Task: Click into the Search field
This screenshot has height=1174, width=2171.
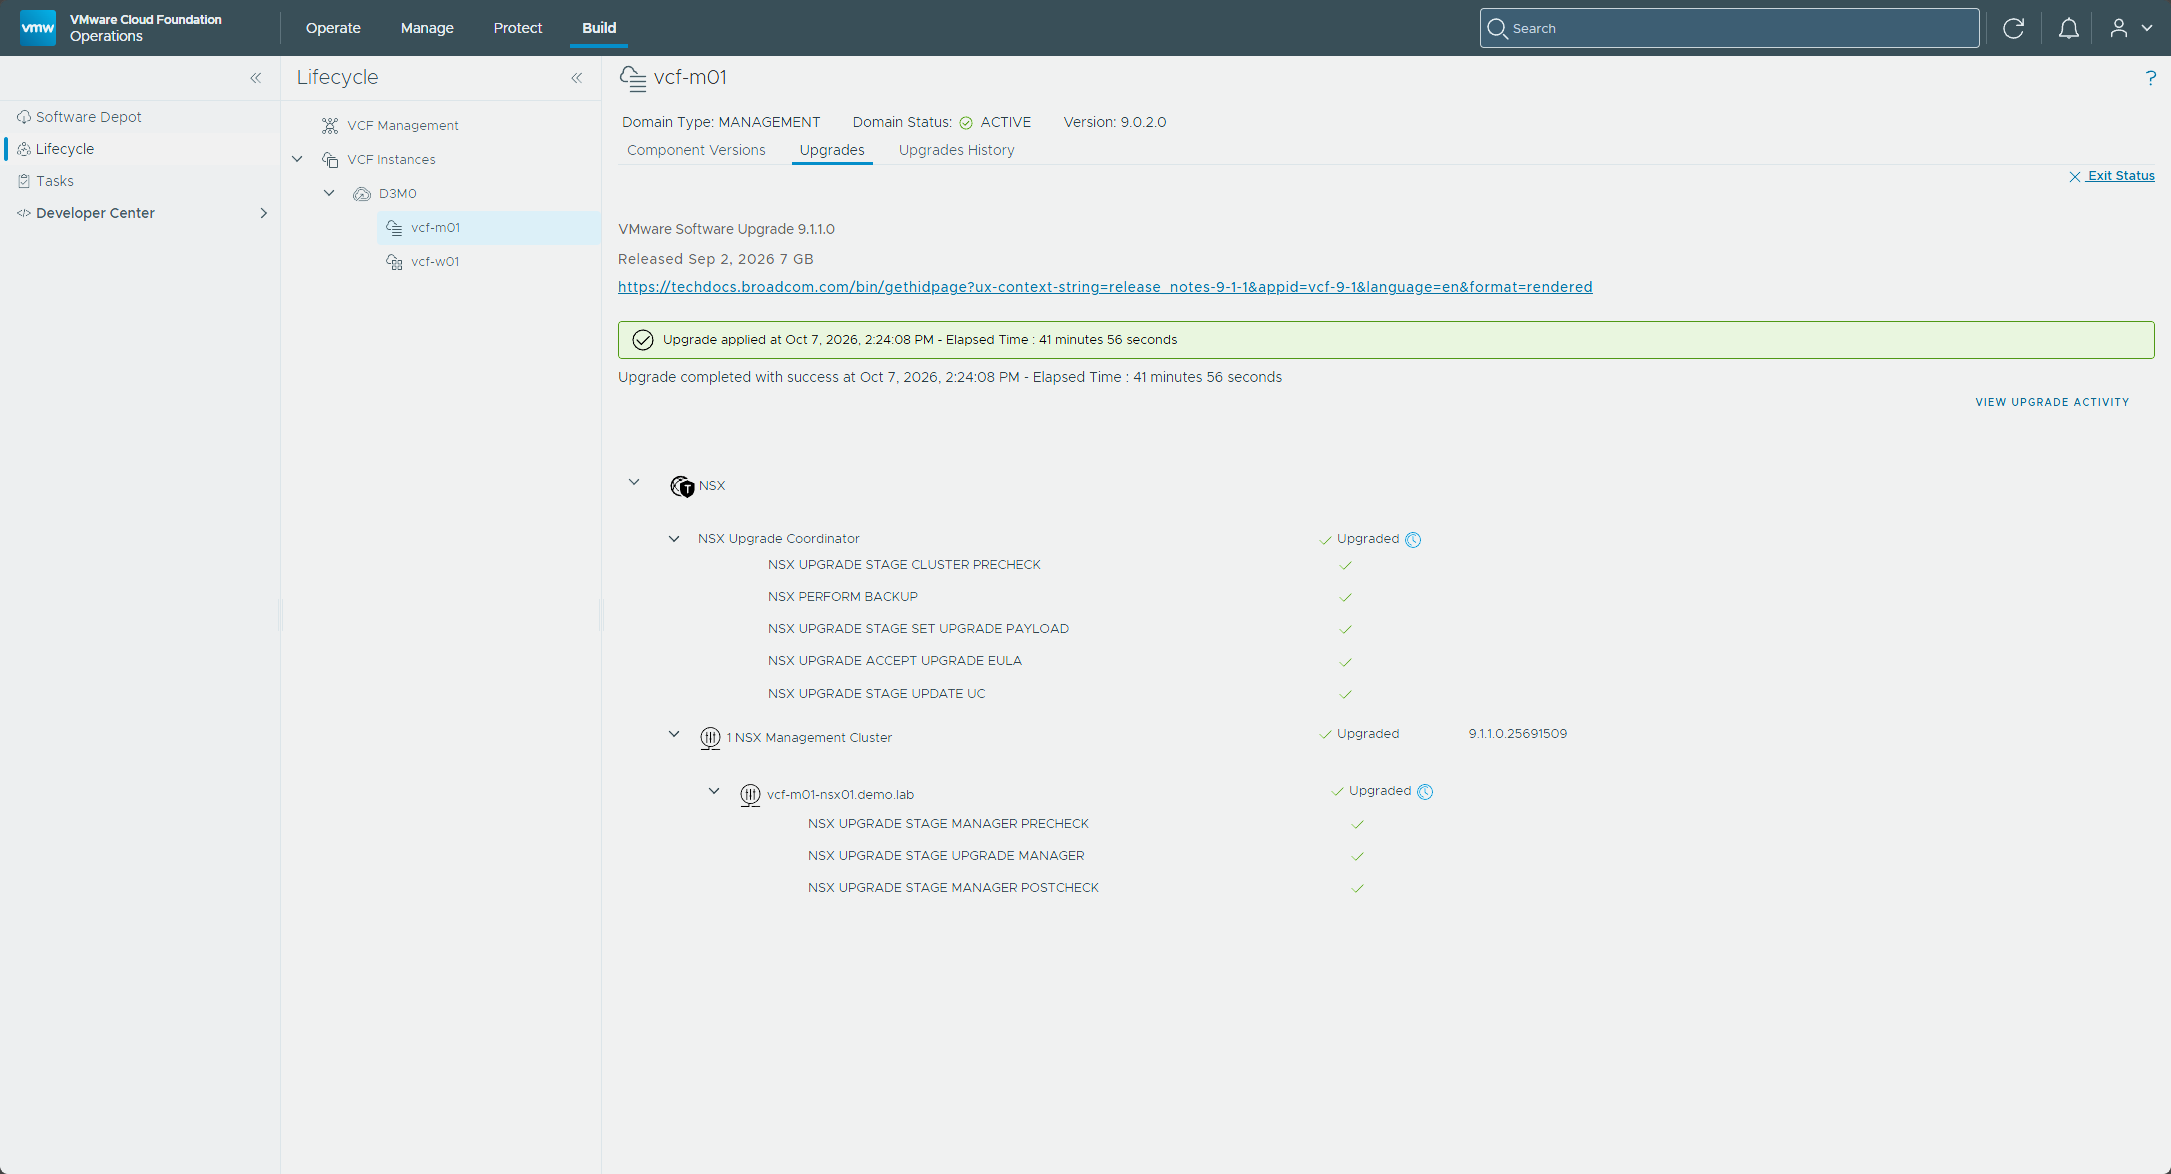Action: [x=1729, y=28]
